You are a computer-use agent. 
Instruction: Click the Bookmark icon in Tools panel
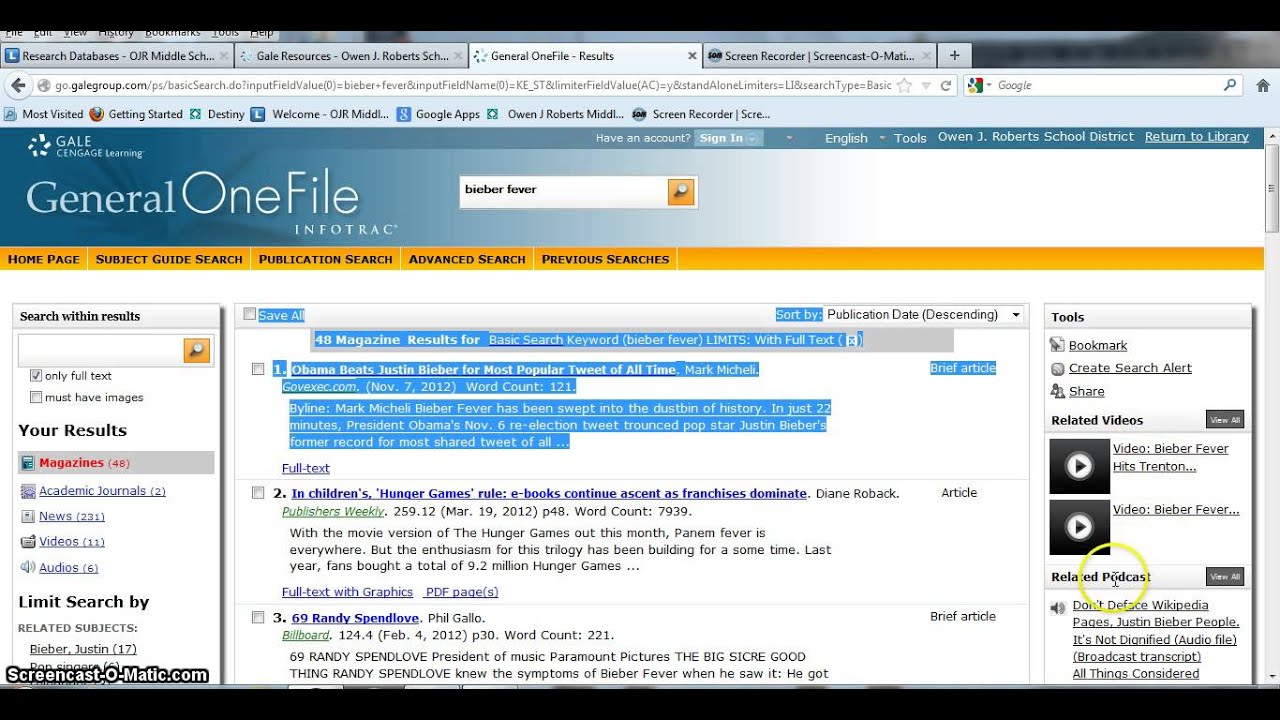(x=1057, y=345)
